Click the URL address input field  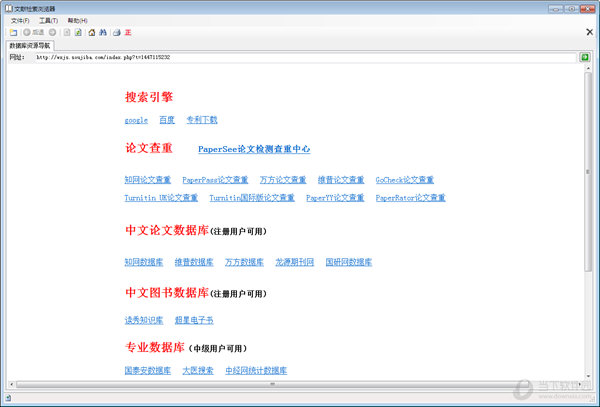click(305, 57)
